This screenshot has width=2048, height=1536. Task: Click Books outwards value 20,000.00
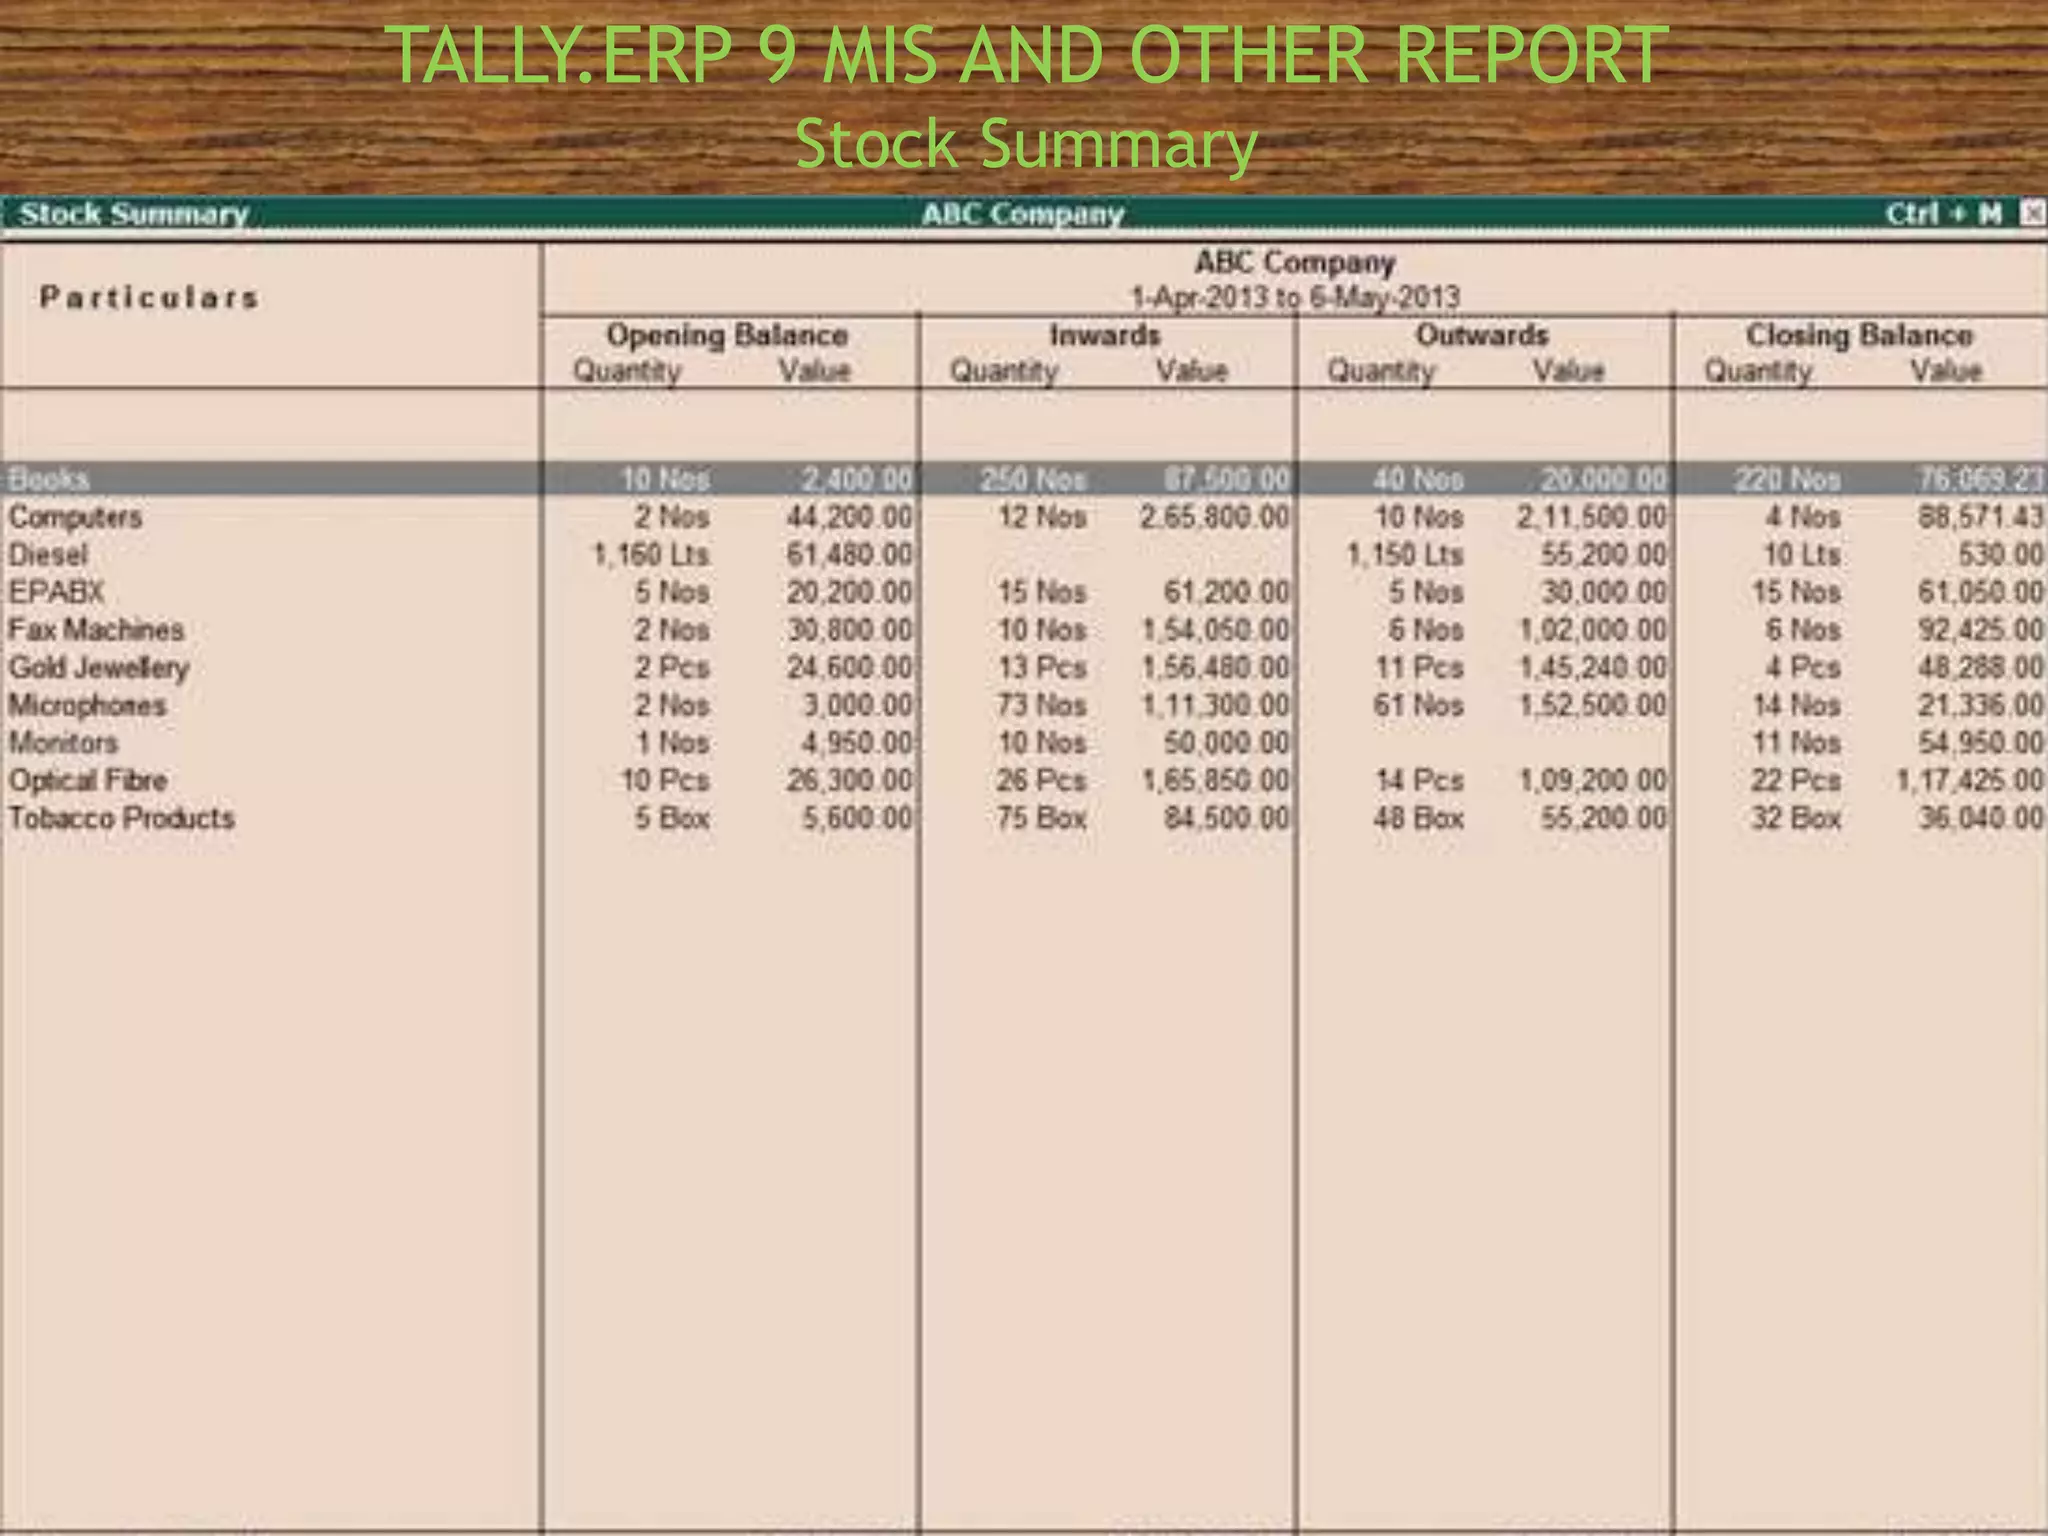[x=1603, y=479]
